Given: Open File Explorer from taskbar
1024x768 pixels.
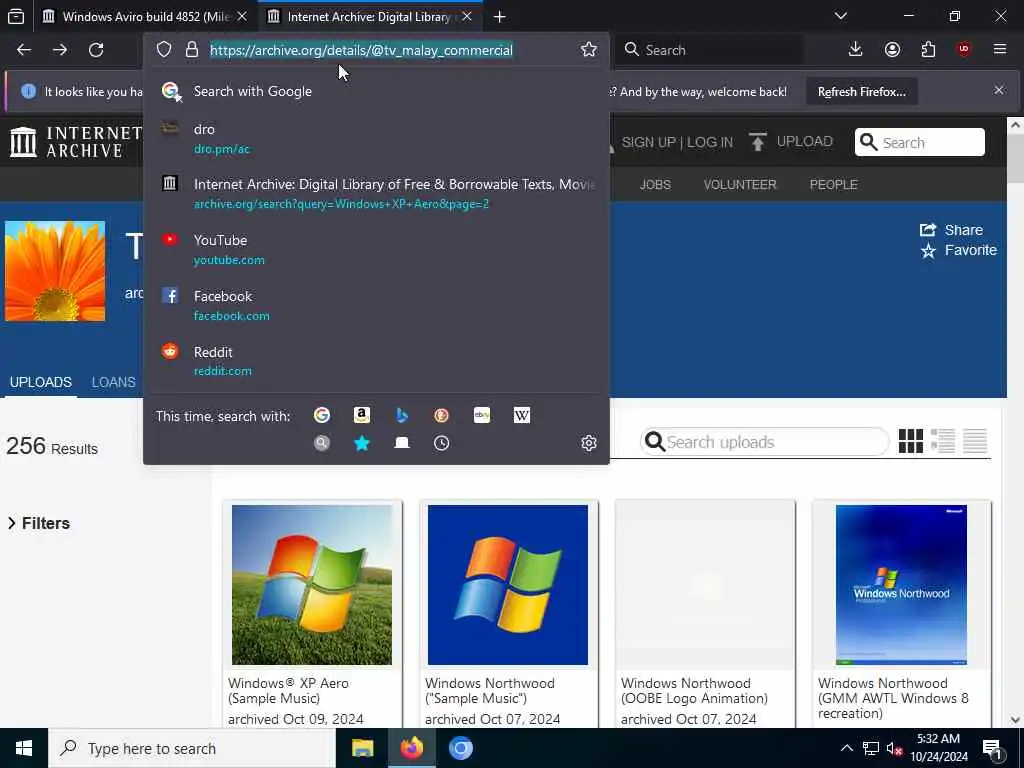Looking at the screenshot, I should 362,748.
